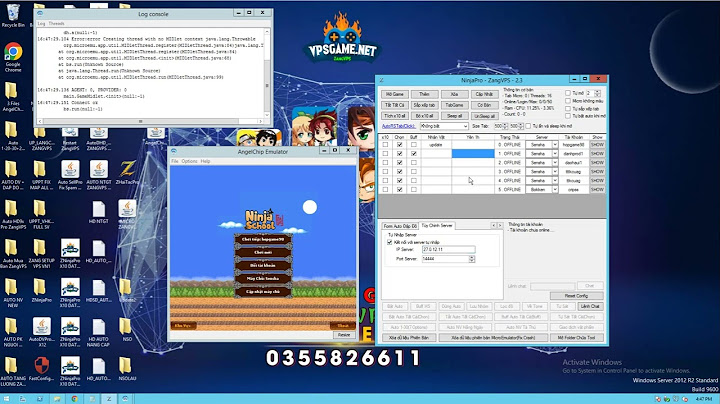Uncheck Kết nối với server tự nhập
The height and width of the screenshot is (404, 720).
[390, 242]
